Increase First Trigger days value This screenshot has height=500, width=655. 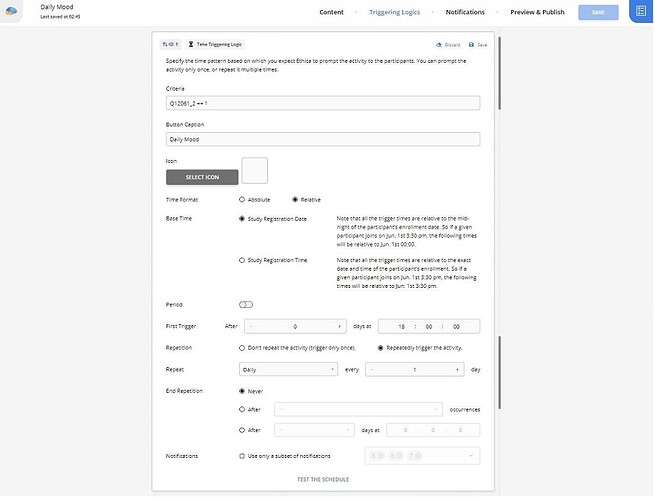(x=339, y=326)
